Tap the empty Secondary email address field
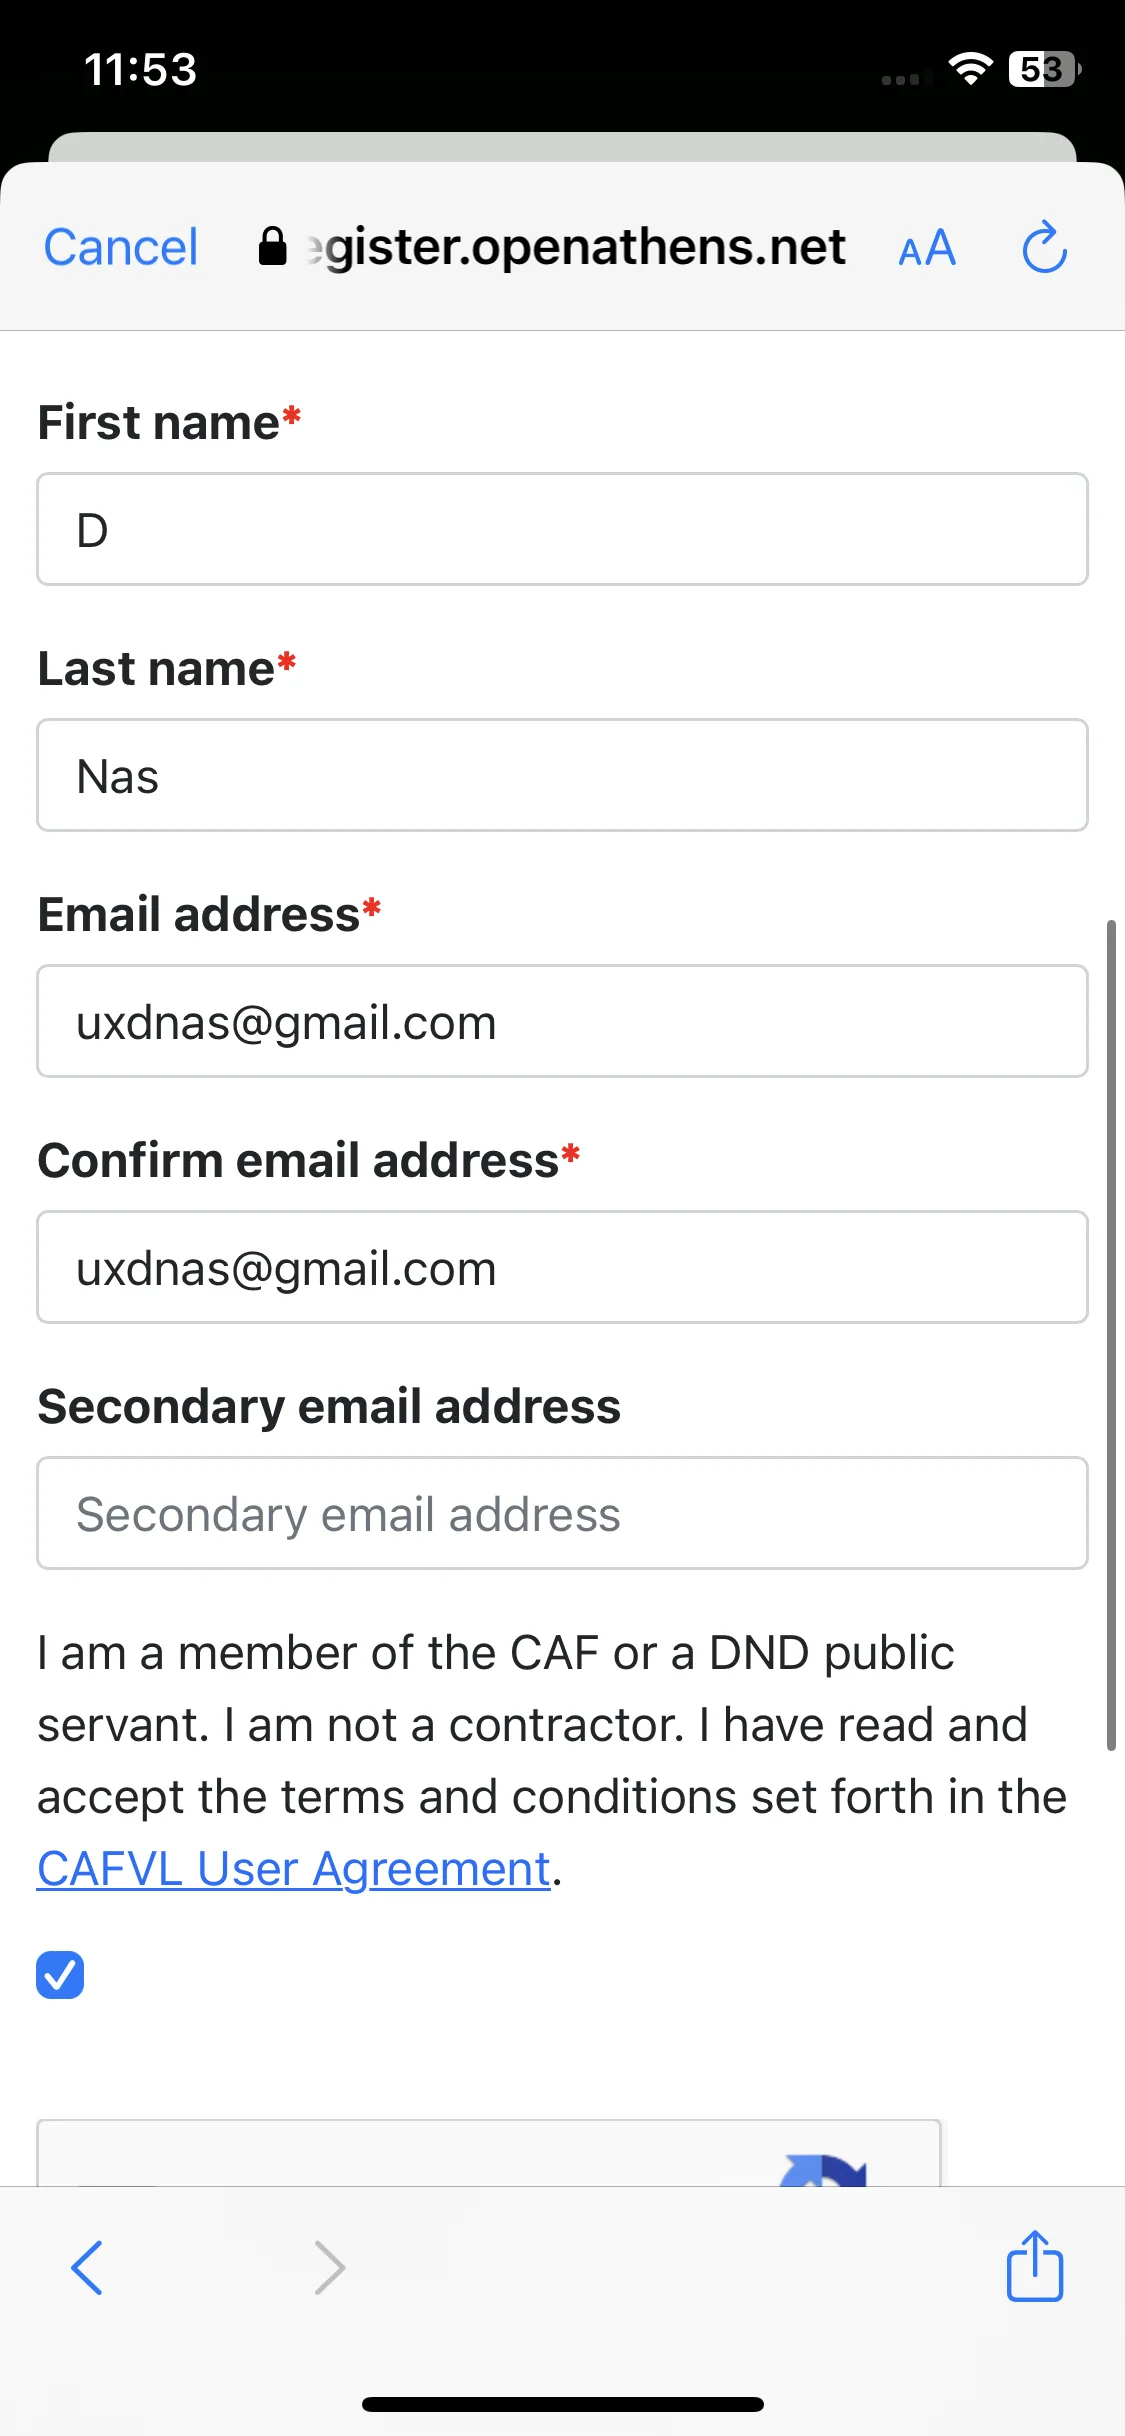The image size is (1125, 2436). coord(562,1513)
